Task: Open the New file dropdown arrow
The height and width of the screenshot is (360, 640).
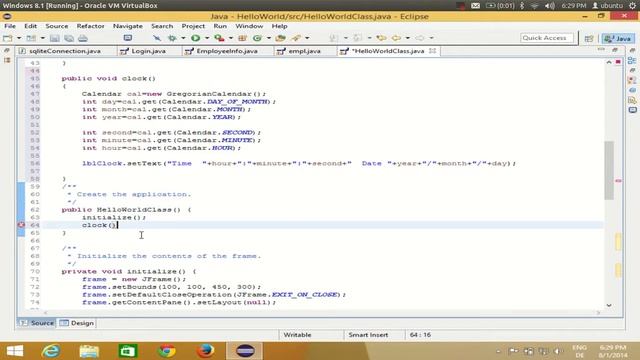Action: pos(19,38)
